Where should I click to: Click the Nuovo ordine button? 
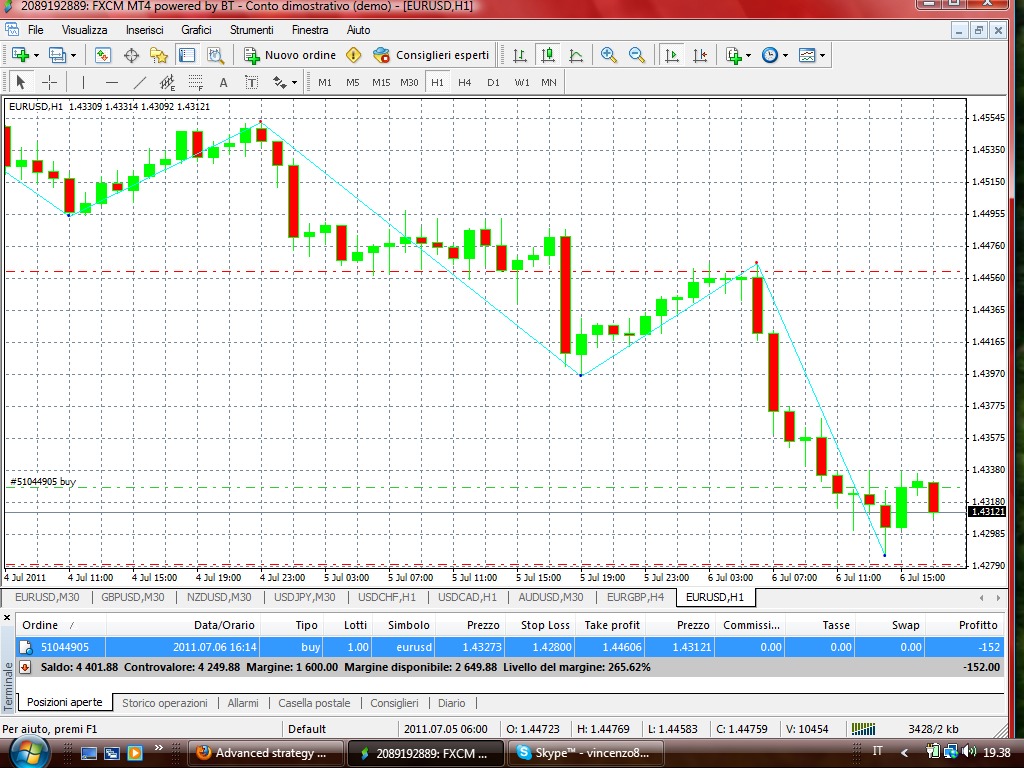[x=290, y=55]
